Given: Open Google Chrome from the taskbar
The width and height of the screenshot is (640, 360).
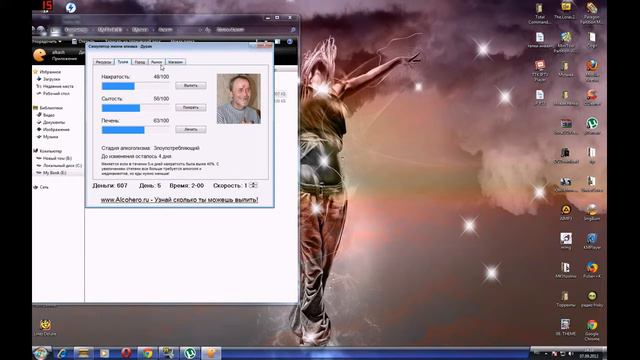Looking at the screenshot, I should [x=147, y=353].
